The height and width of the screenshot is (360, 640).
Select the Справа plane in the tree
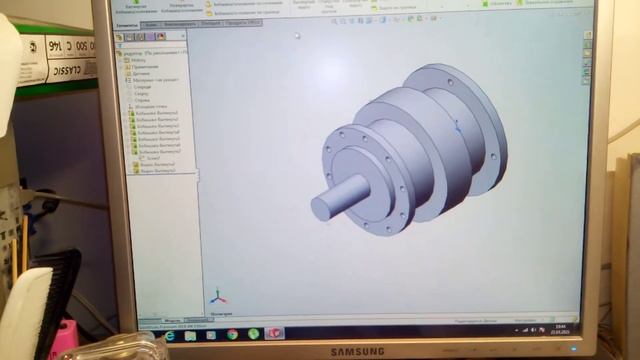139,100
